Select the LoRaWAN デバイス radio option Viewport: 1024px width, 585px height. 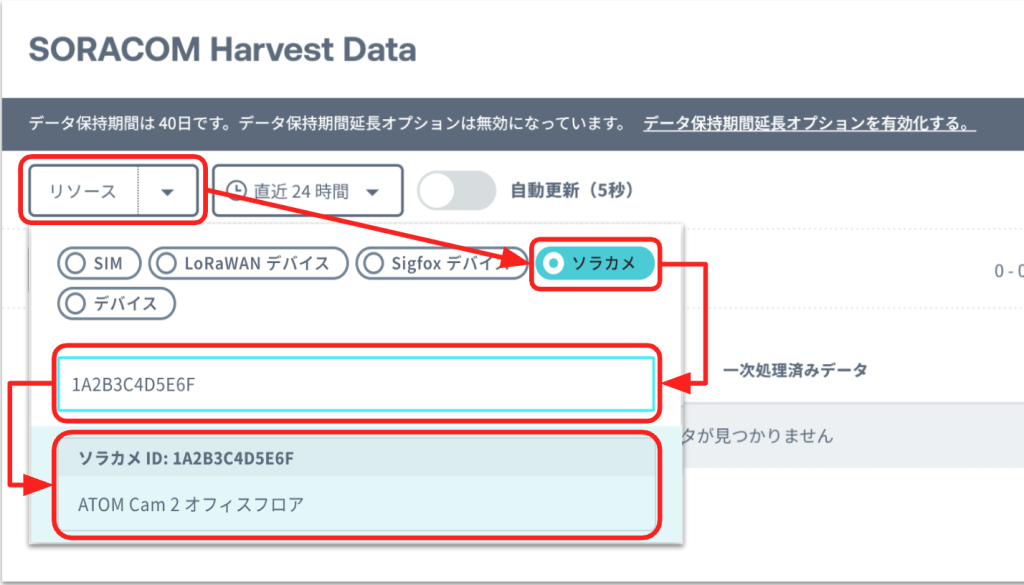[x=248, y=263]
